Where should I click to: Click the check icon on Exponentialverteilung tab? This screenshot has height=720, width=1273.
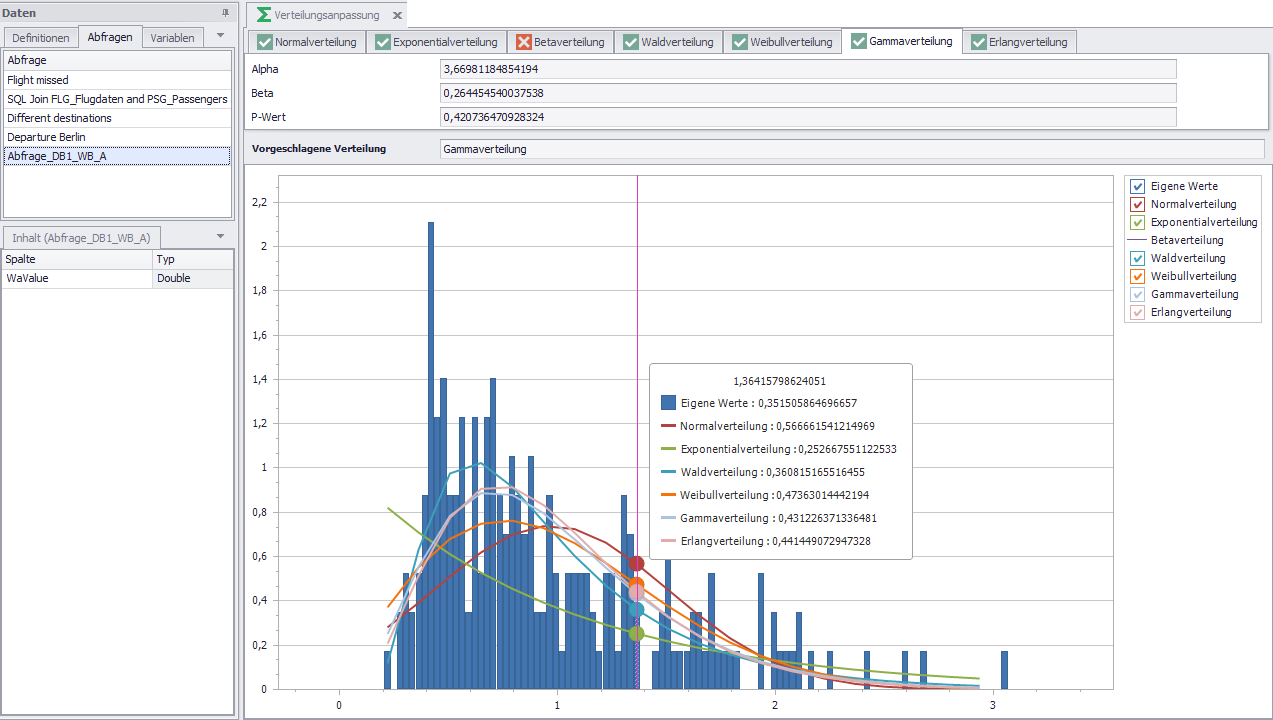point(382,42)
